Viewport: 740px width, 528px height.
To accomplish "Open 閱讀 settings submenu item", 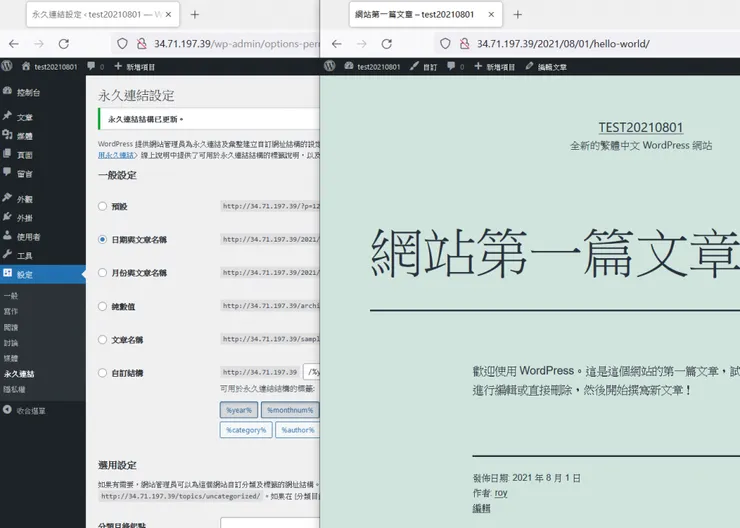I will pyautogui.click(x=11, y=327).
